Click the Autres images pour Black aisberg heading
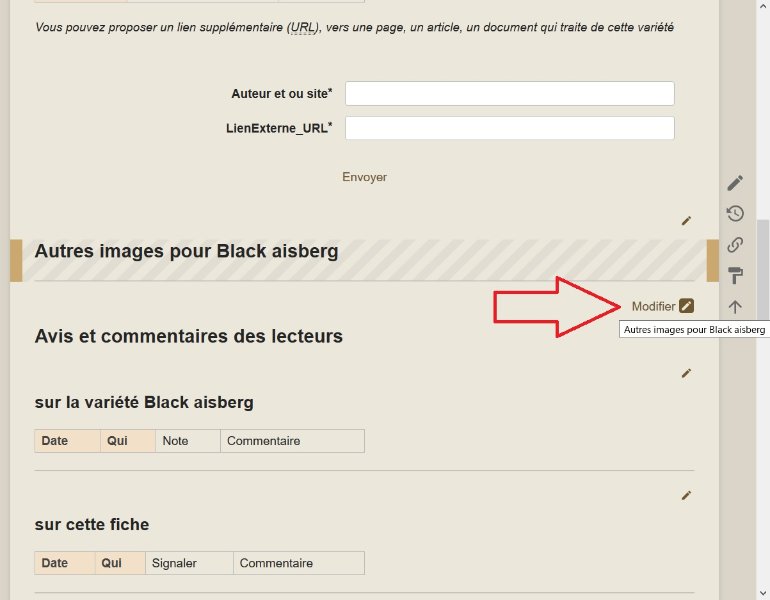This screenshot has width=770, height=600. [x=187, y=251]
